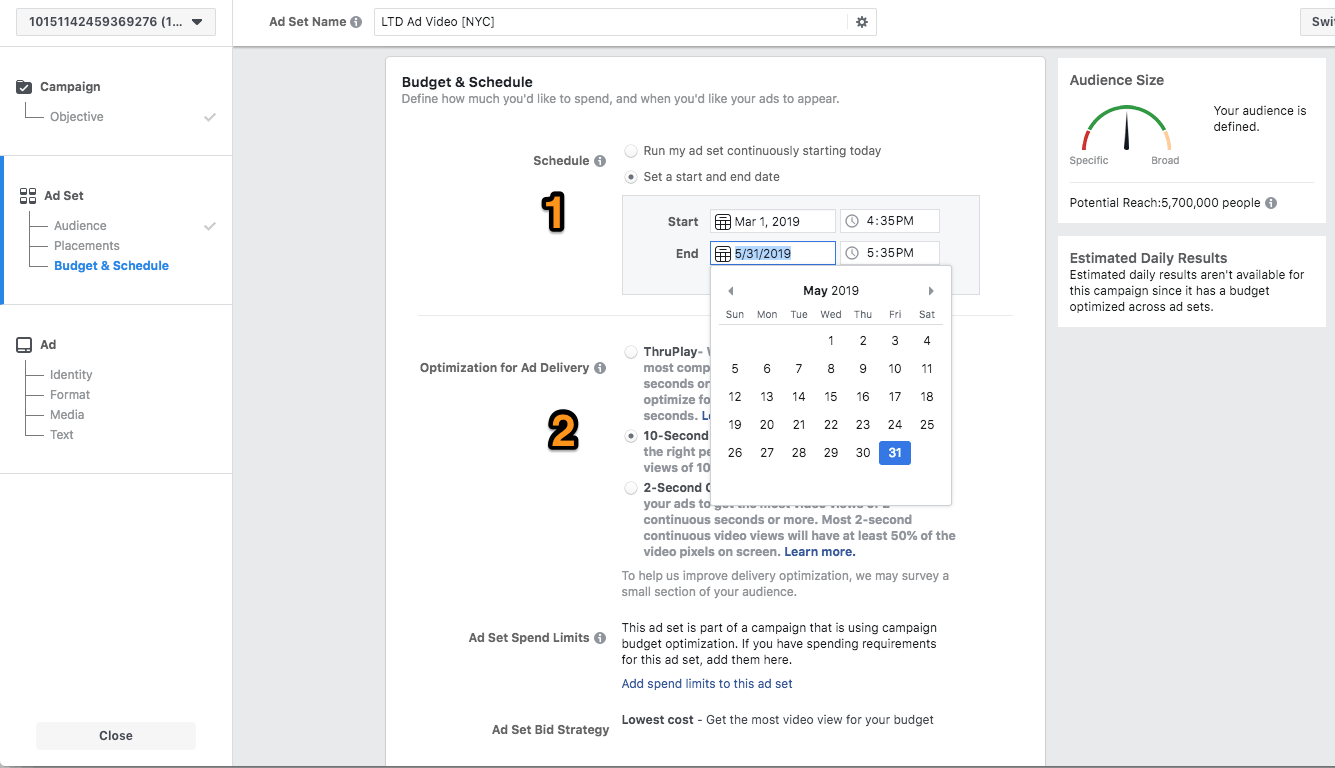Click the Start date calendar icon

tap(723, 222)
